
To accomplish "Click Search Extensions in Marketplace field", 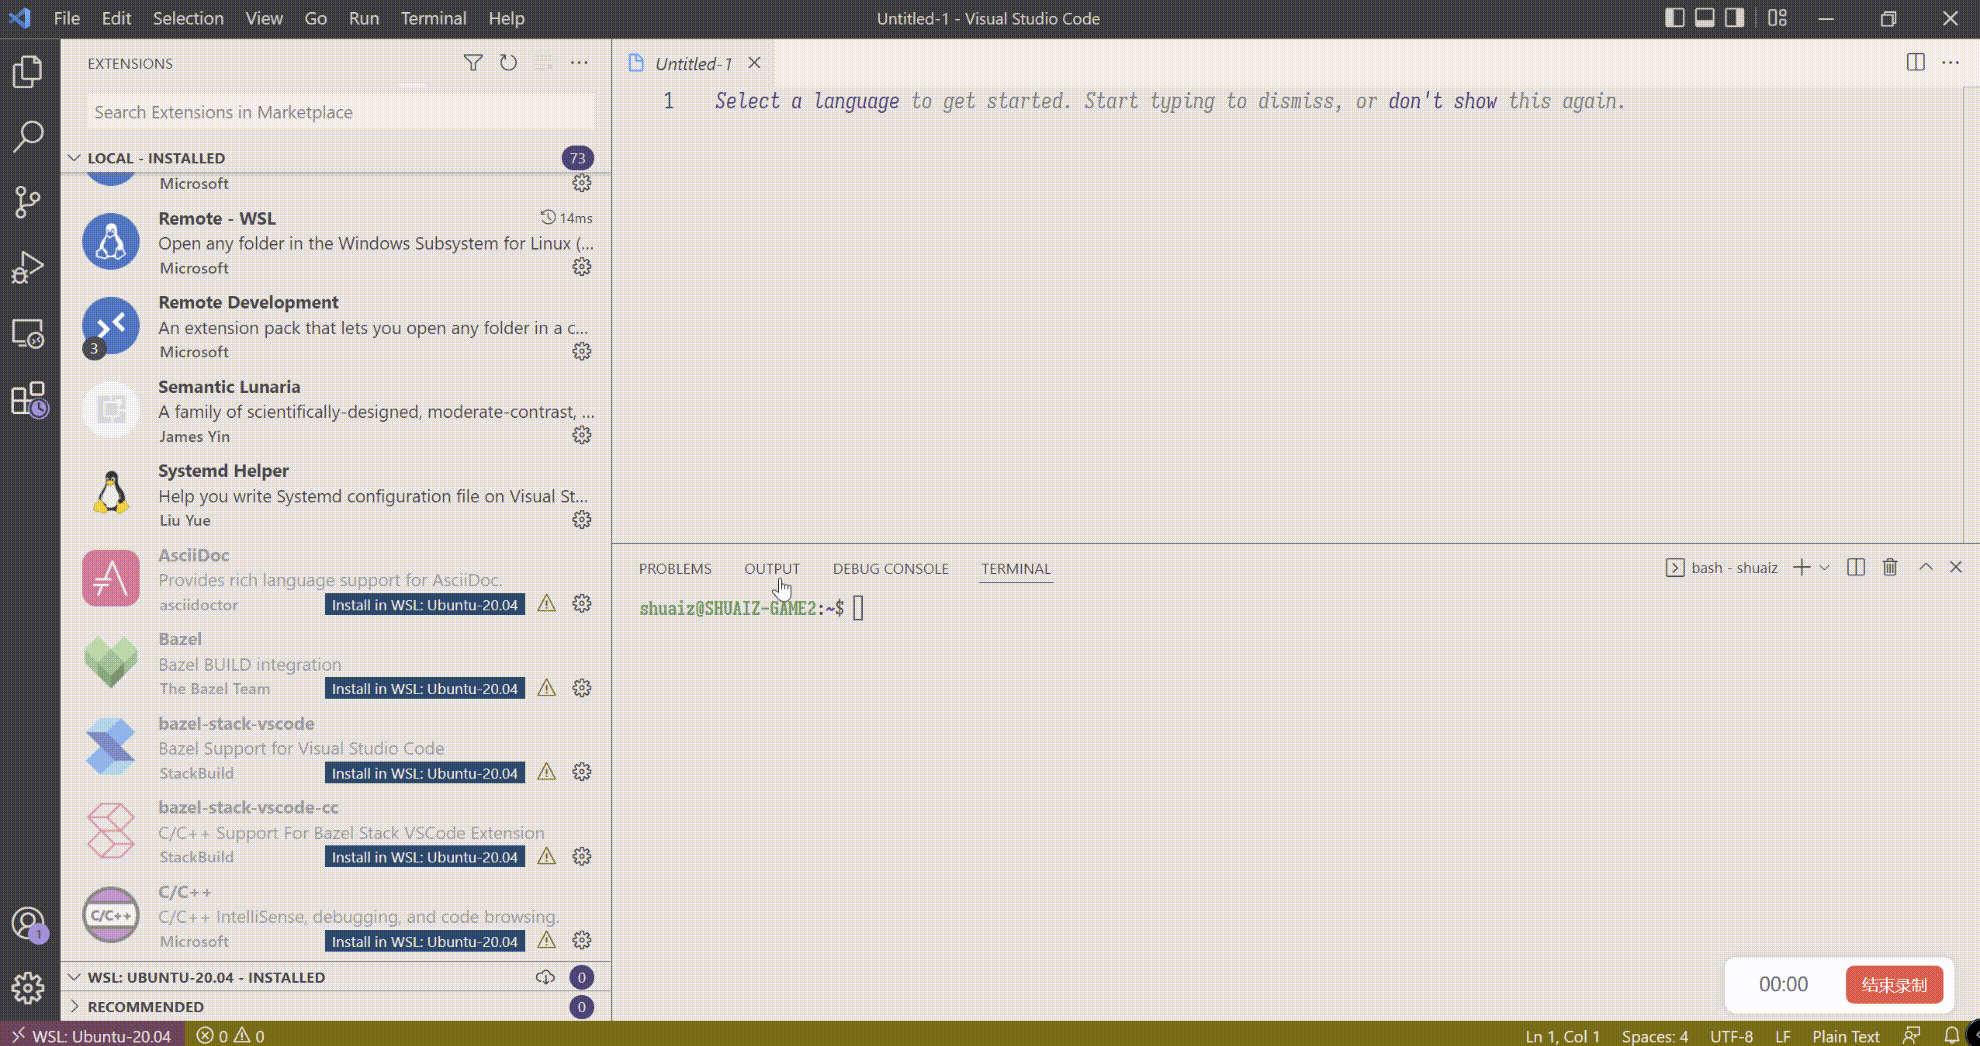I will coord(341,112).
